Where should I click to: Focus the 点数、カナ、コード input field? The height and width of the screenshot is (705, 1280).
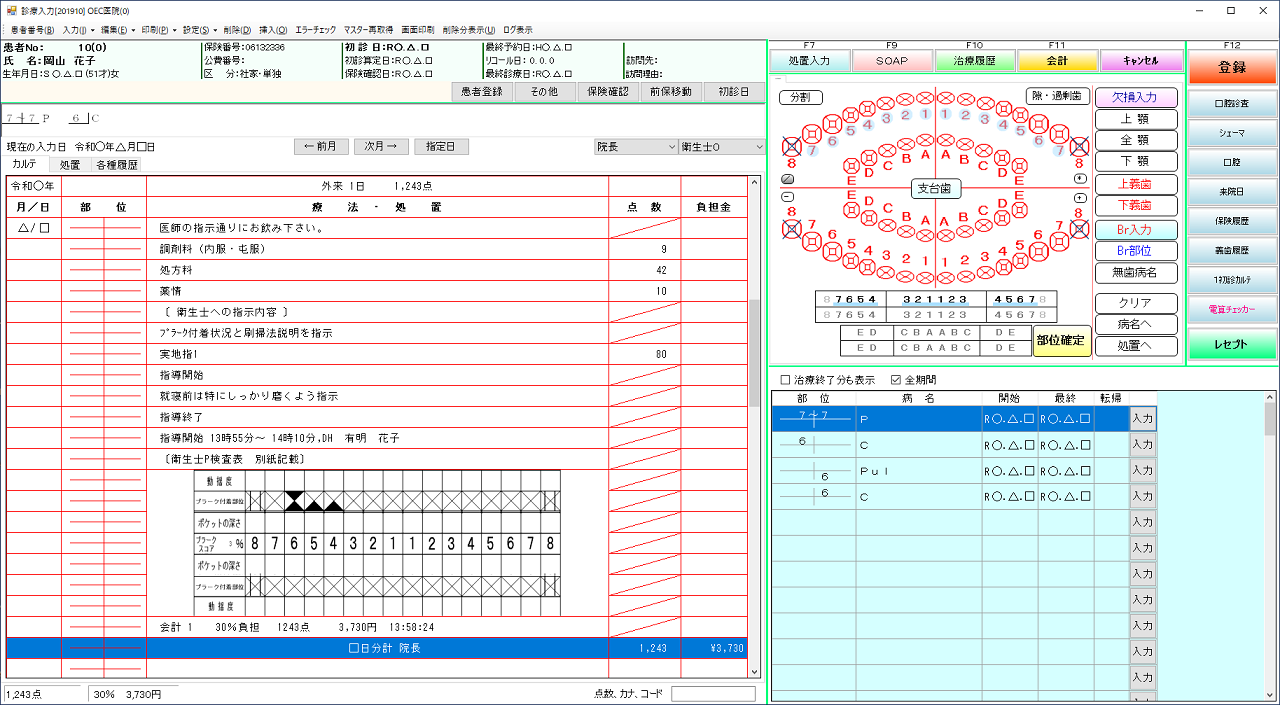click(x=713, y=693)
